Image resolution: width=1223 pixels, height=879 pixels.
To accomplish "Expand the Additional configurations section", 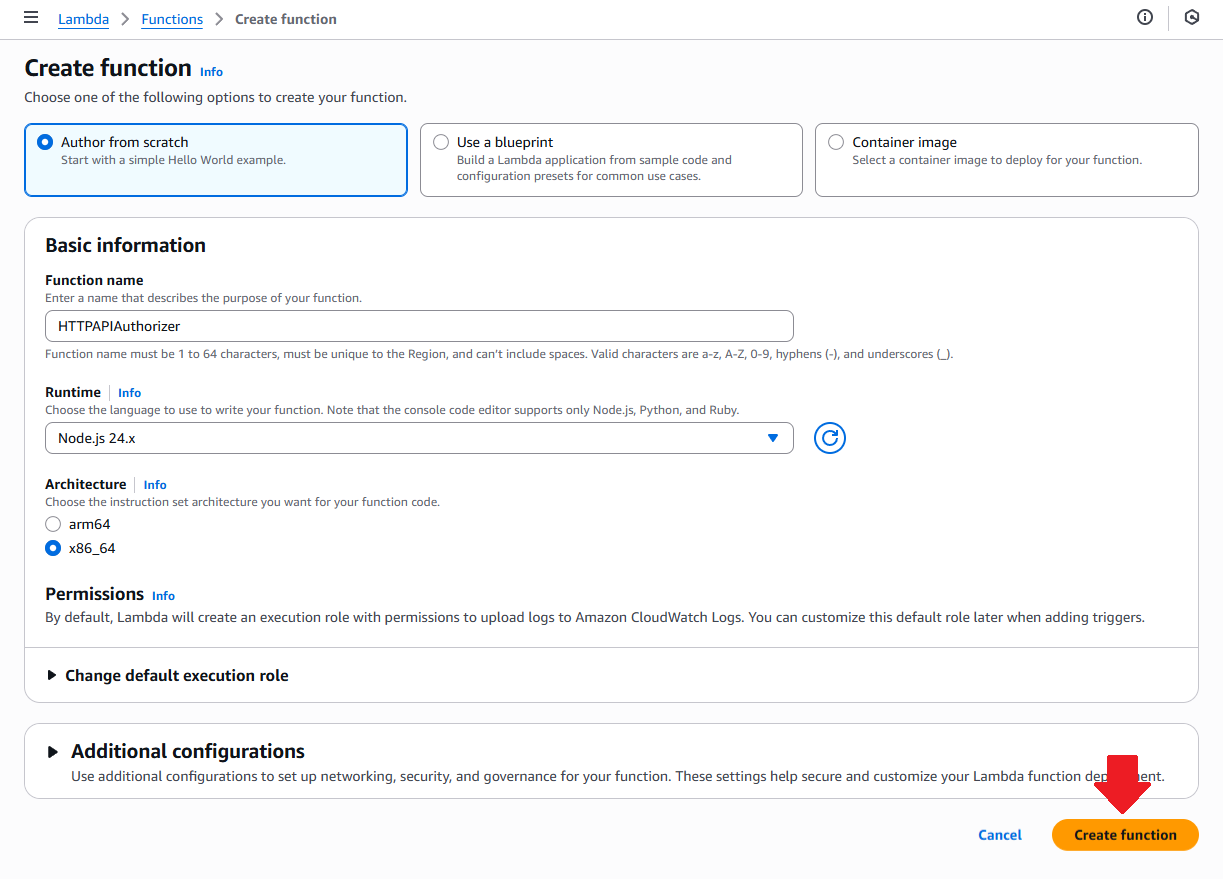I will 176,751.
